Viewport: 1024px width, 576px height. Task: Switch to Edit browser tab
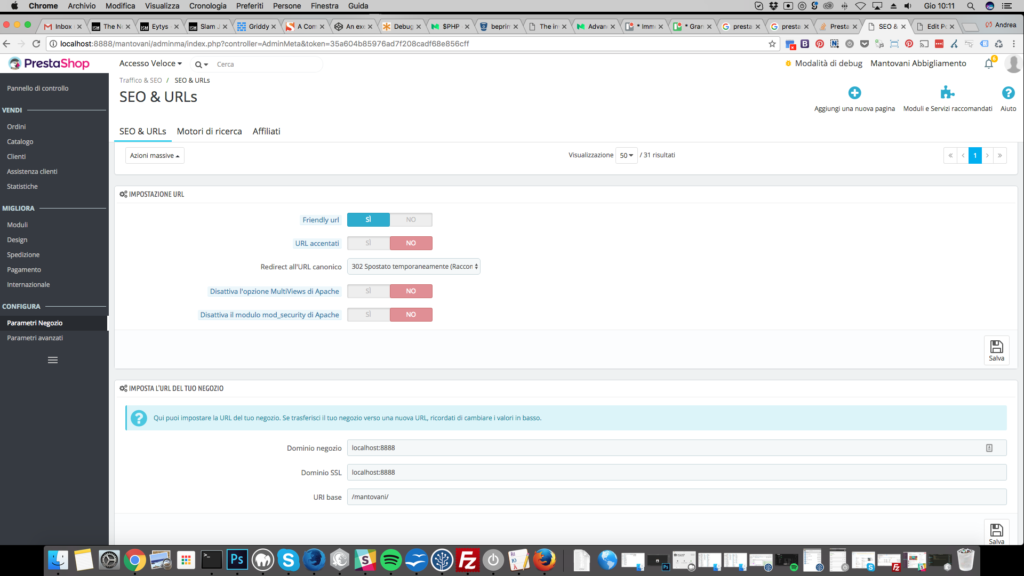pyautogui.click(x=935, y=26)
